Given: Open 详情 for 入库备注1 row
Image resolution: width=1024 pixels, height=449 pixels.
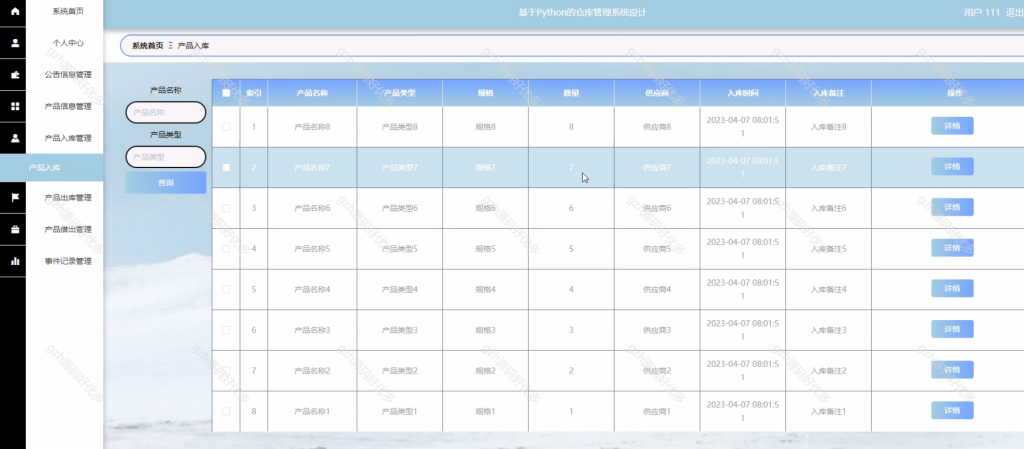Looking at the screenshot, I should [952, 410].
